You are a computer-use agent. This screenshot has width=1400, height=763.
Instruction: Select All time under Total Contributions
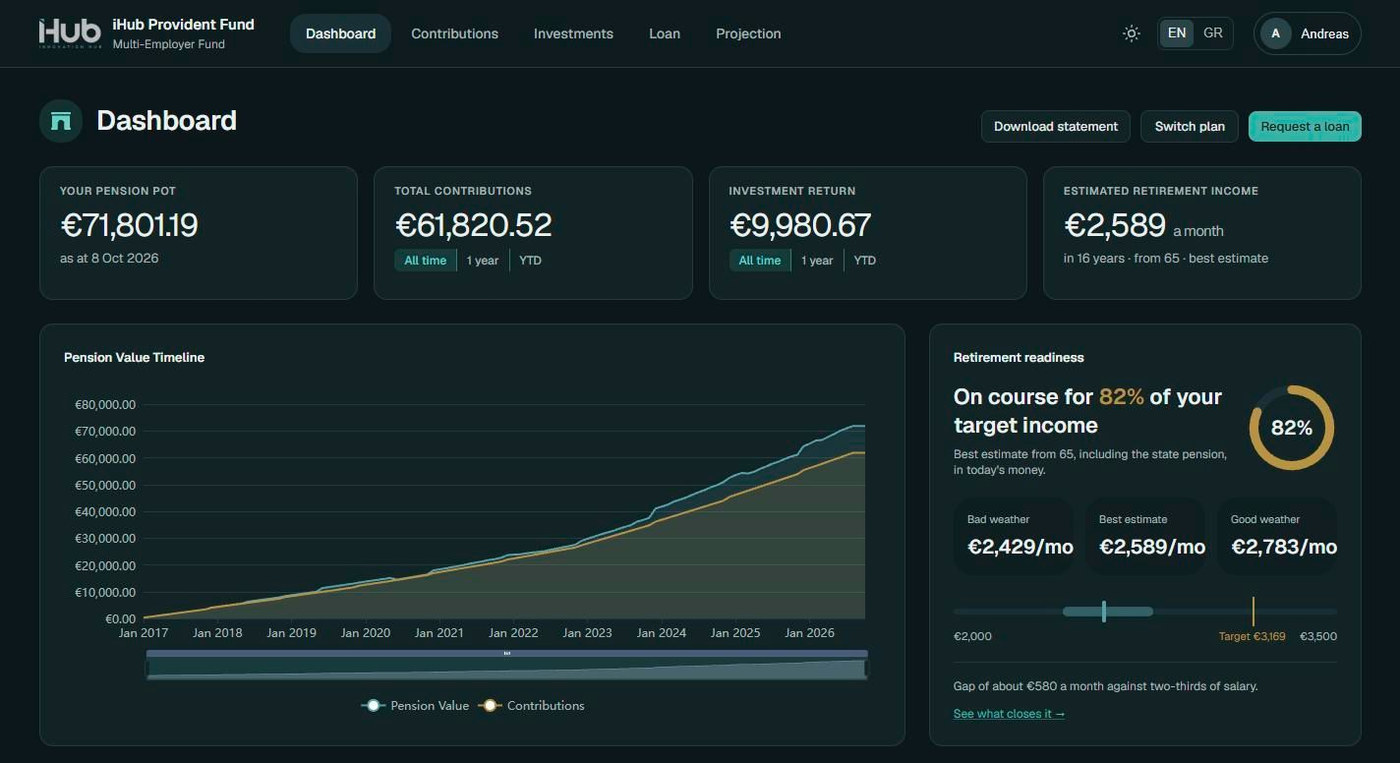425,260
